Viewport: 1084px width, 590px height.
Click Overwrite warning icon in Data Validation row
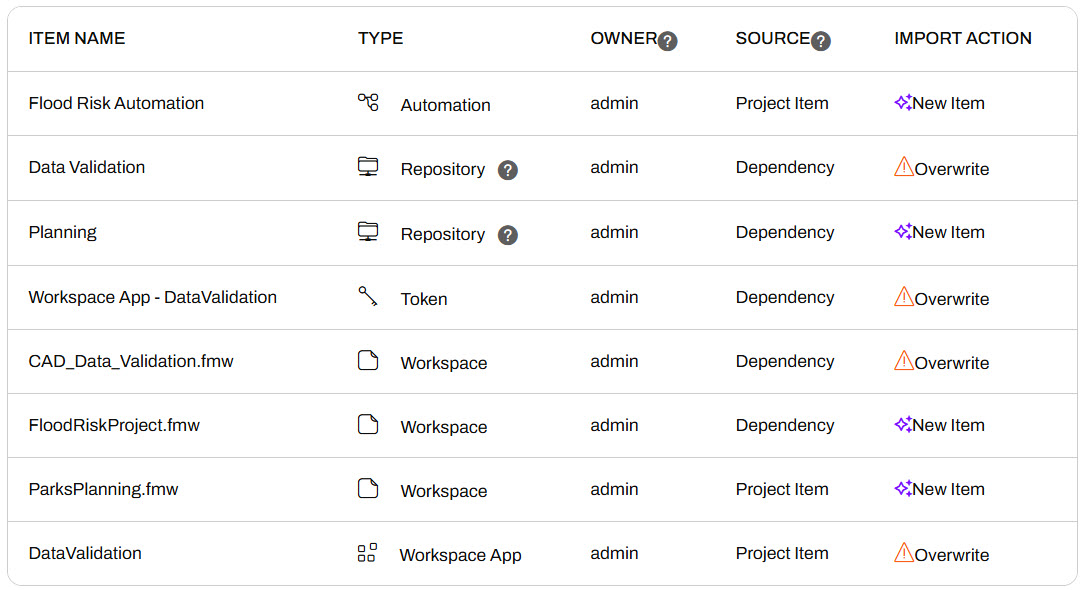tap(904, 167)
